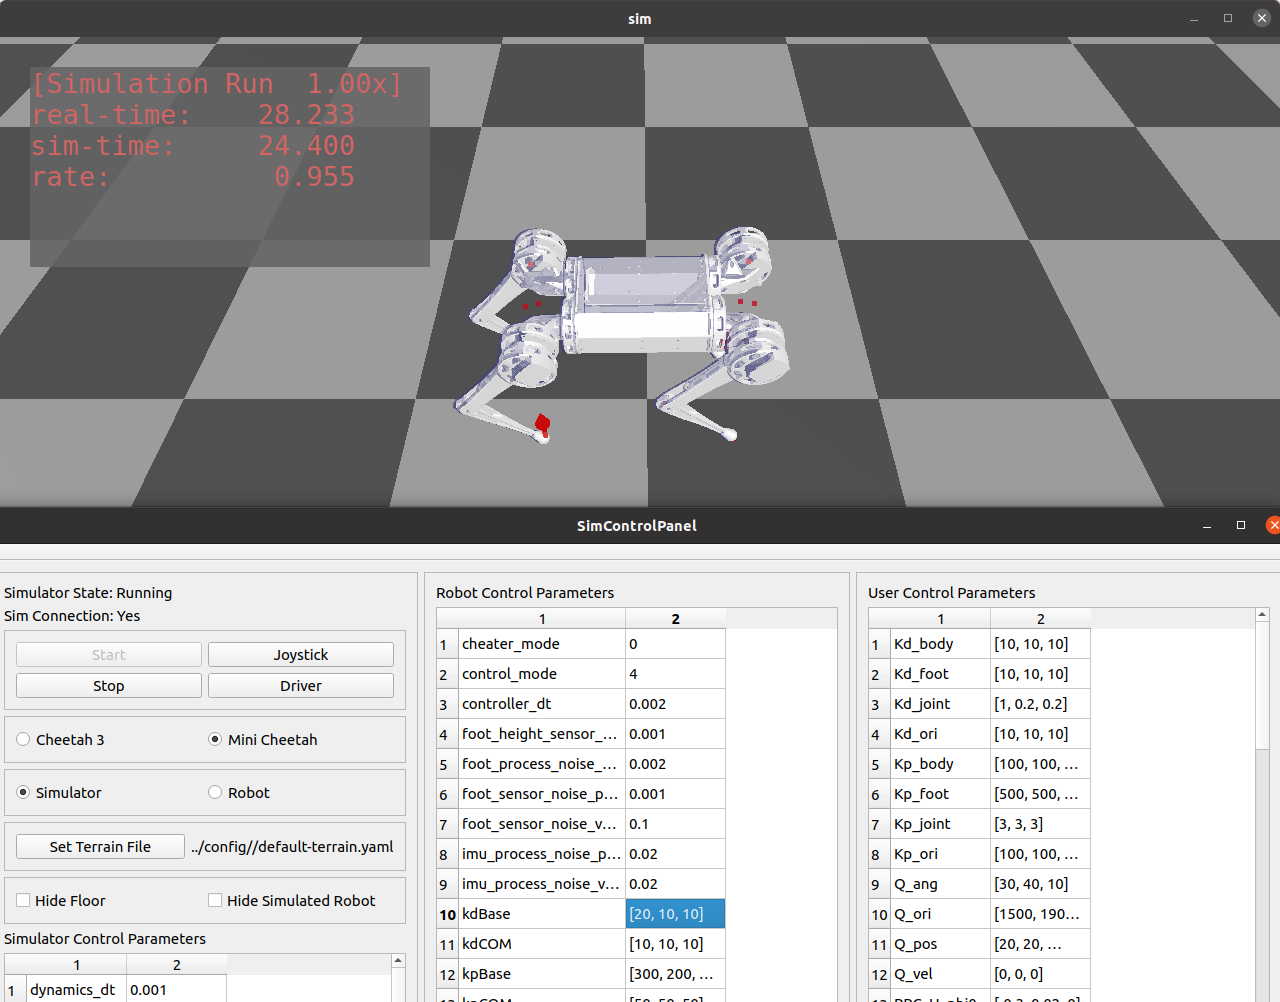Enable the Hide Floor checkbox
The image size is (1280, 1002).
[x=22, y=900]
